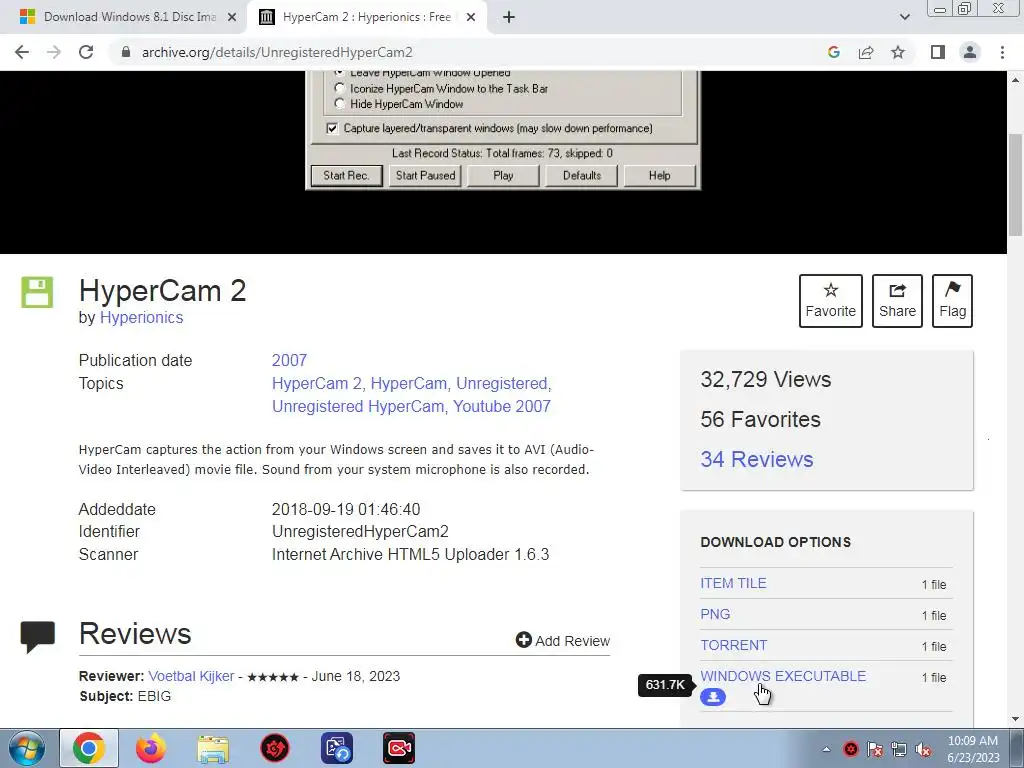Favorite this item with the star button

tap(831, 301)
